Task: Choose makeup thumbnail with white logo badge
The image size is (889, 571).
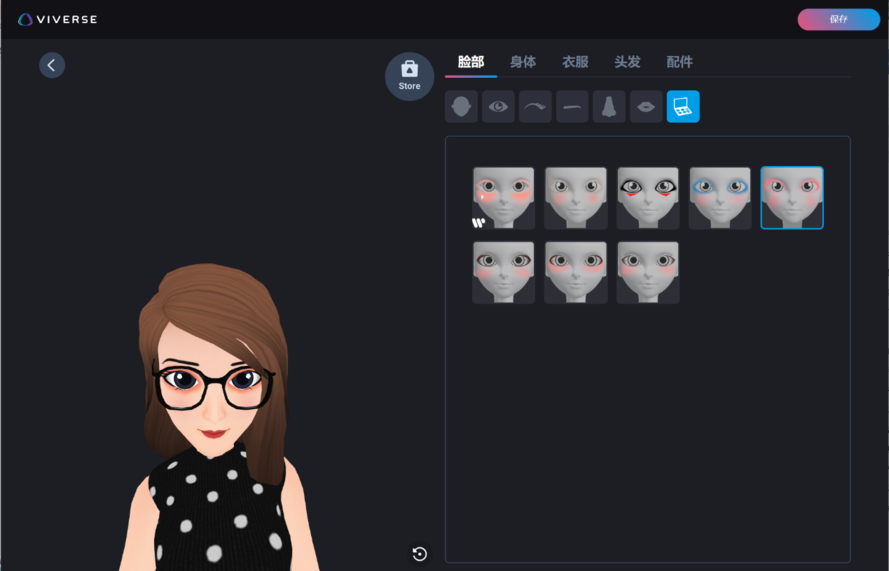Action: pos(503,198)
